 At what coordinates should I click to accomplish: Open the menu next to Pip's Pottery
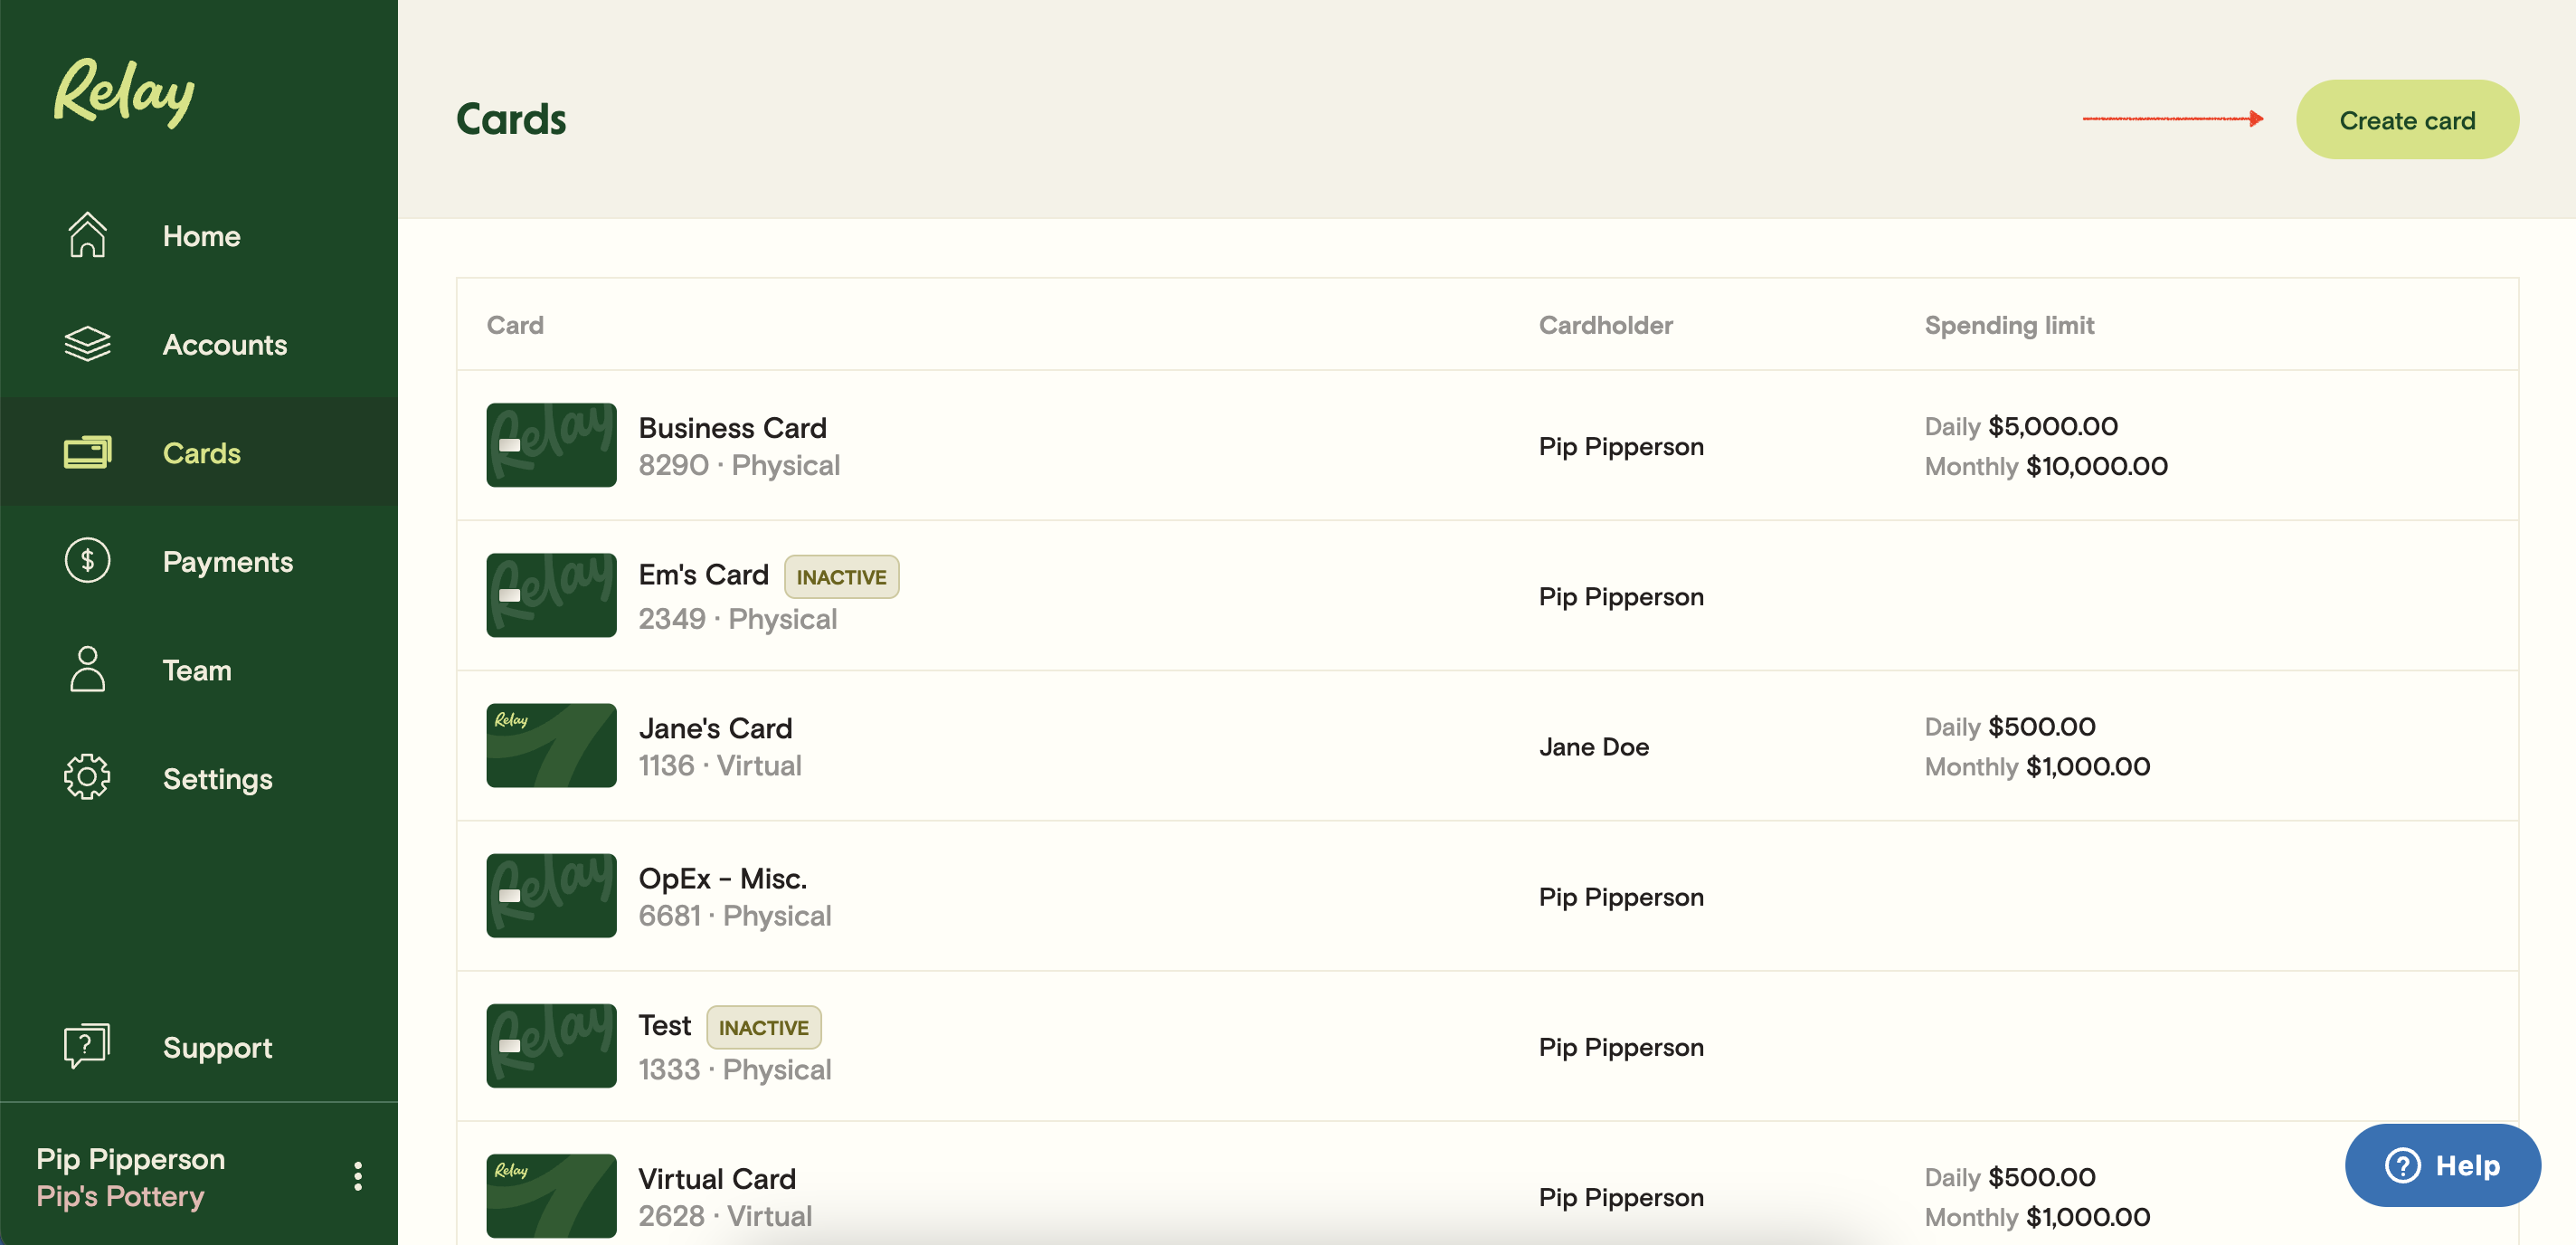pos(358,1176)
